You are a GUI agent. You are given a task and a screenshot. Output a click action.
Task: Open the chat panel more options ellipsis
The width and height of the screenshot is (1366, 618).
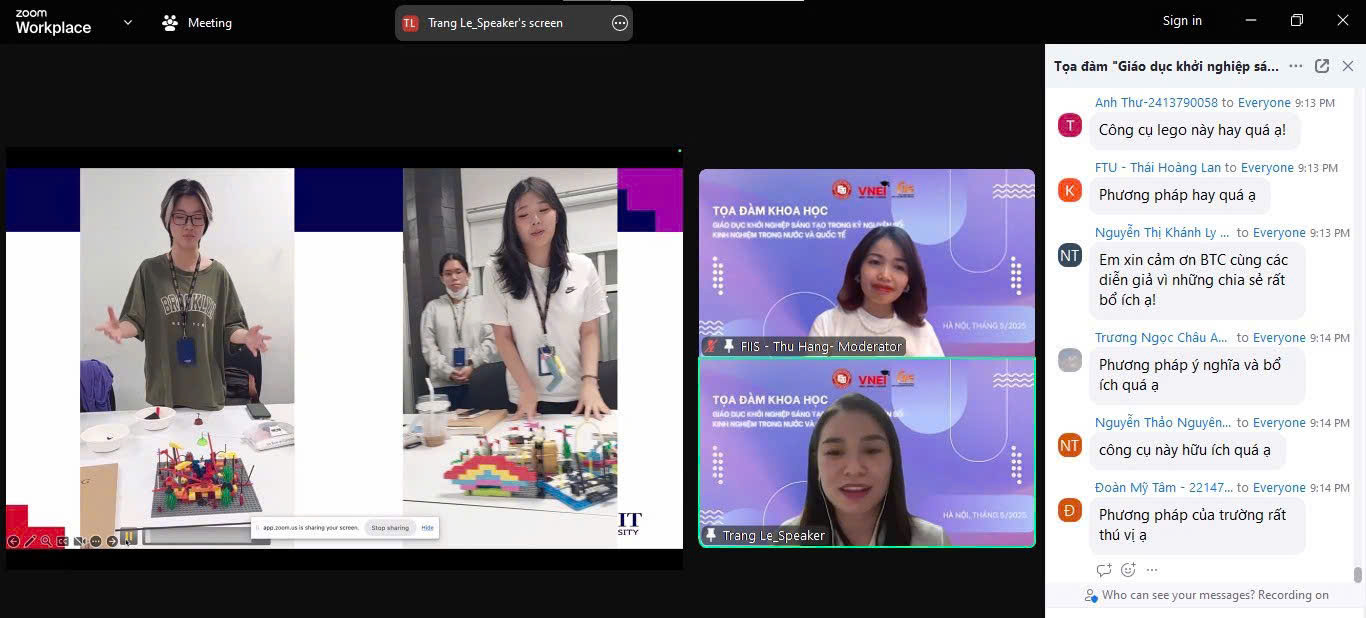pos(1296,66)
